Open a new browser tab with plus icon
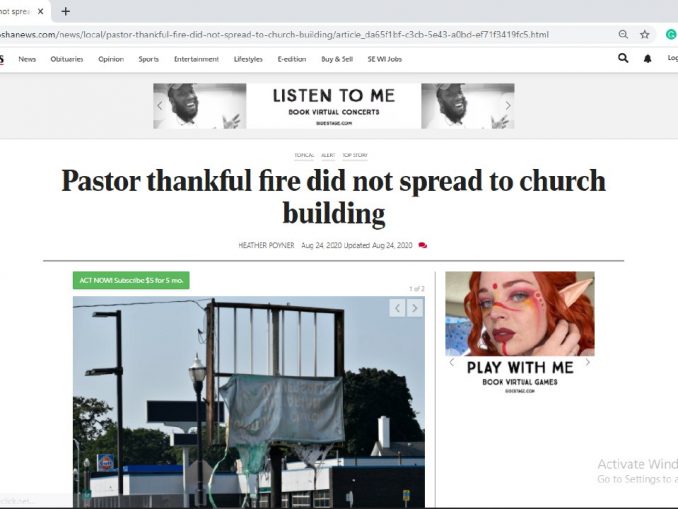Image resolution: width=678 pixels, height=509 pixels. [65, 11]
